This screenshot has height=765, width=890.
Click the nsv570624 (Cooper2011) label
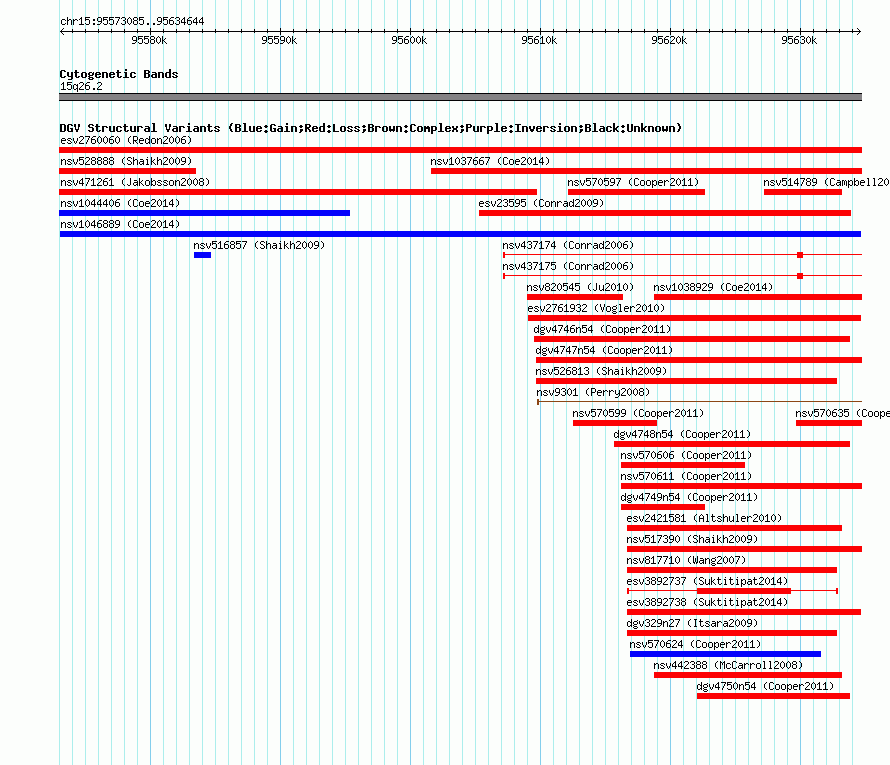(695, 644)
